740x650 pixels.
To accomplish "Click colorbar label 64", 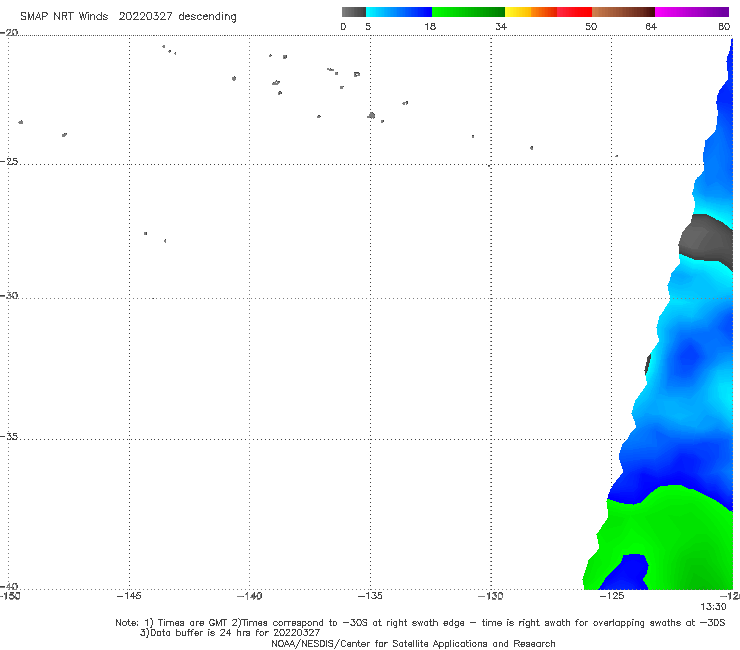I will [651, 27].
